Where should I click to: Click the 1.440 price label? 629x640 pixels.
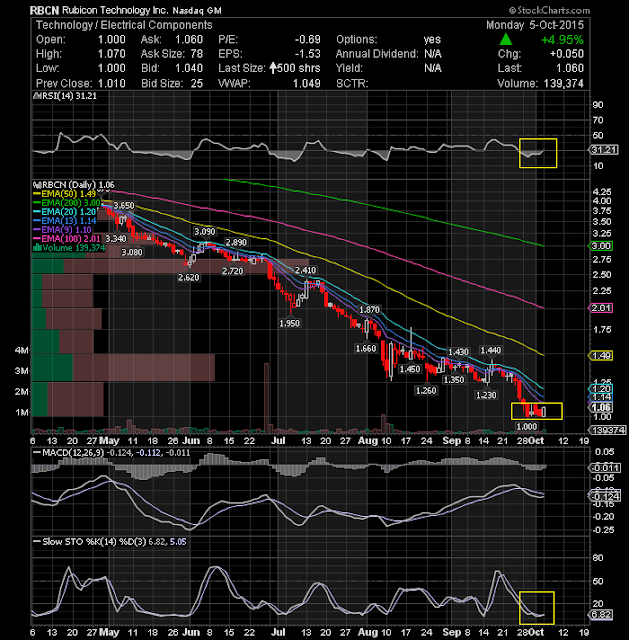(491, 351)
